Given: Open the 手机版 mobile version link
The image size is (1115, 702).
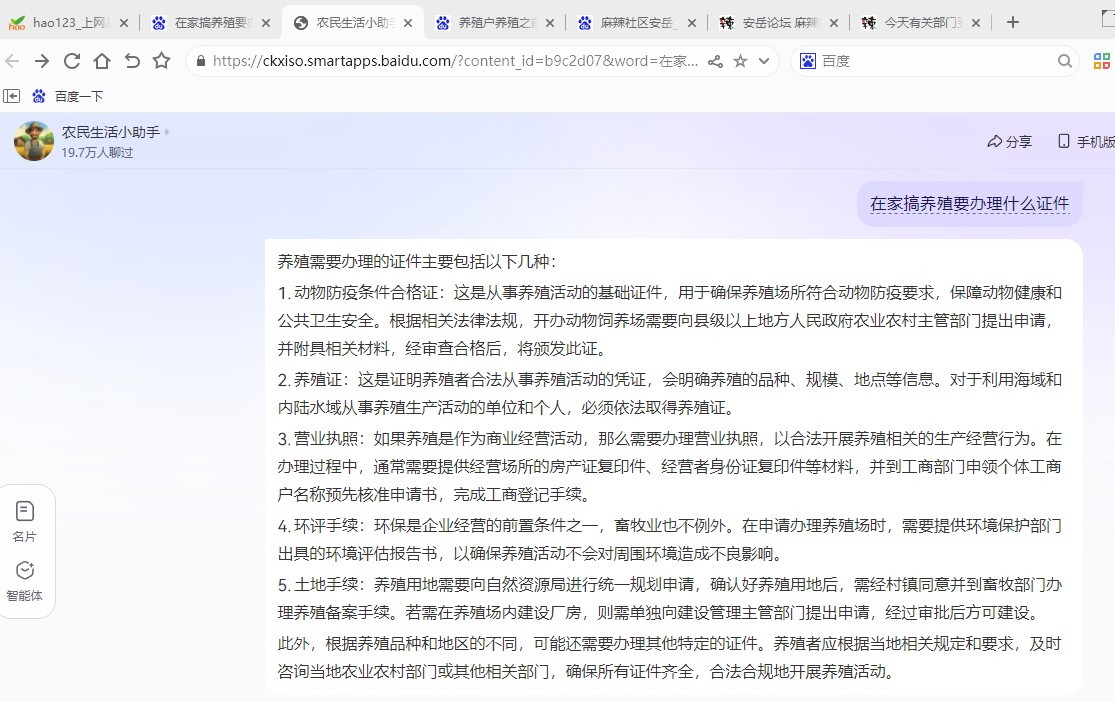Looking at the screenshot, I should 1086,142.
